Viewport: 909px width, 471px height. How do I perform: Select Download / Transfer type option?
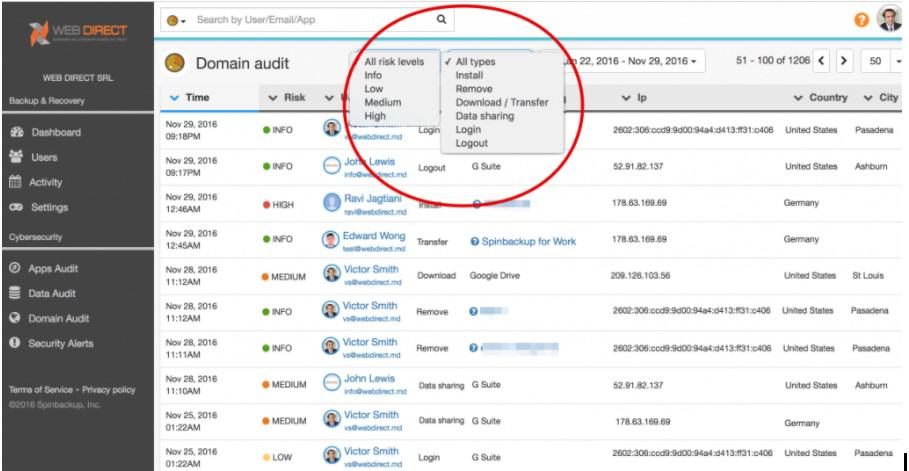(502, 102)
